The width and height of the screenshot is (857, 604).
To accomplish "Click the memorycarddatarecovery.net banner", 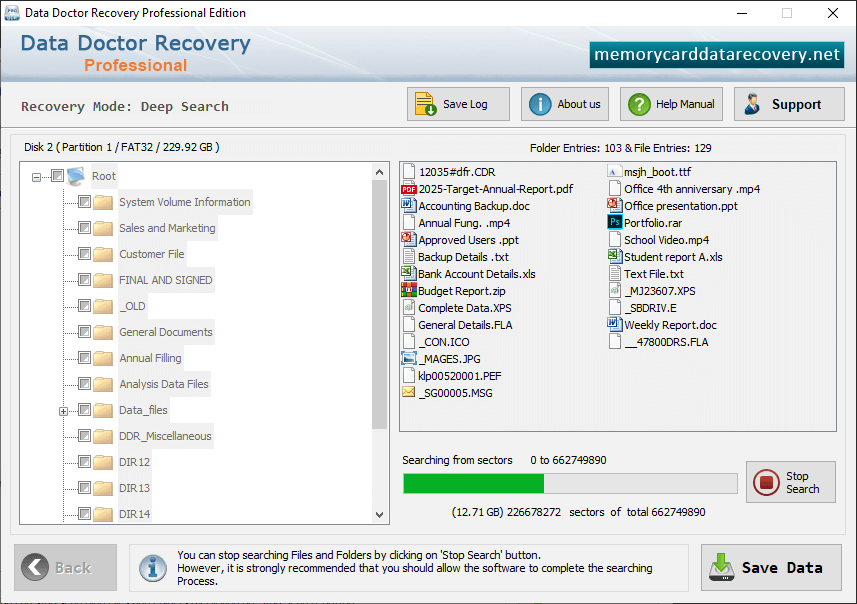I will pos(717,55).
